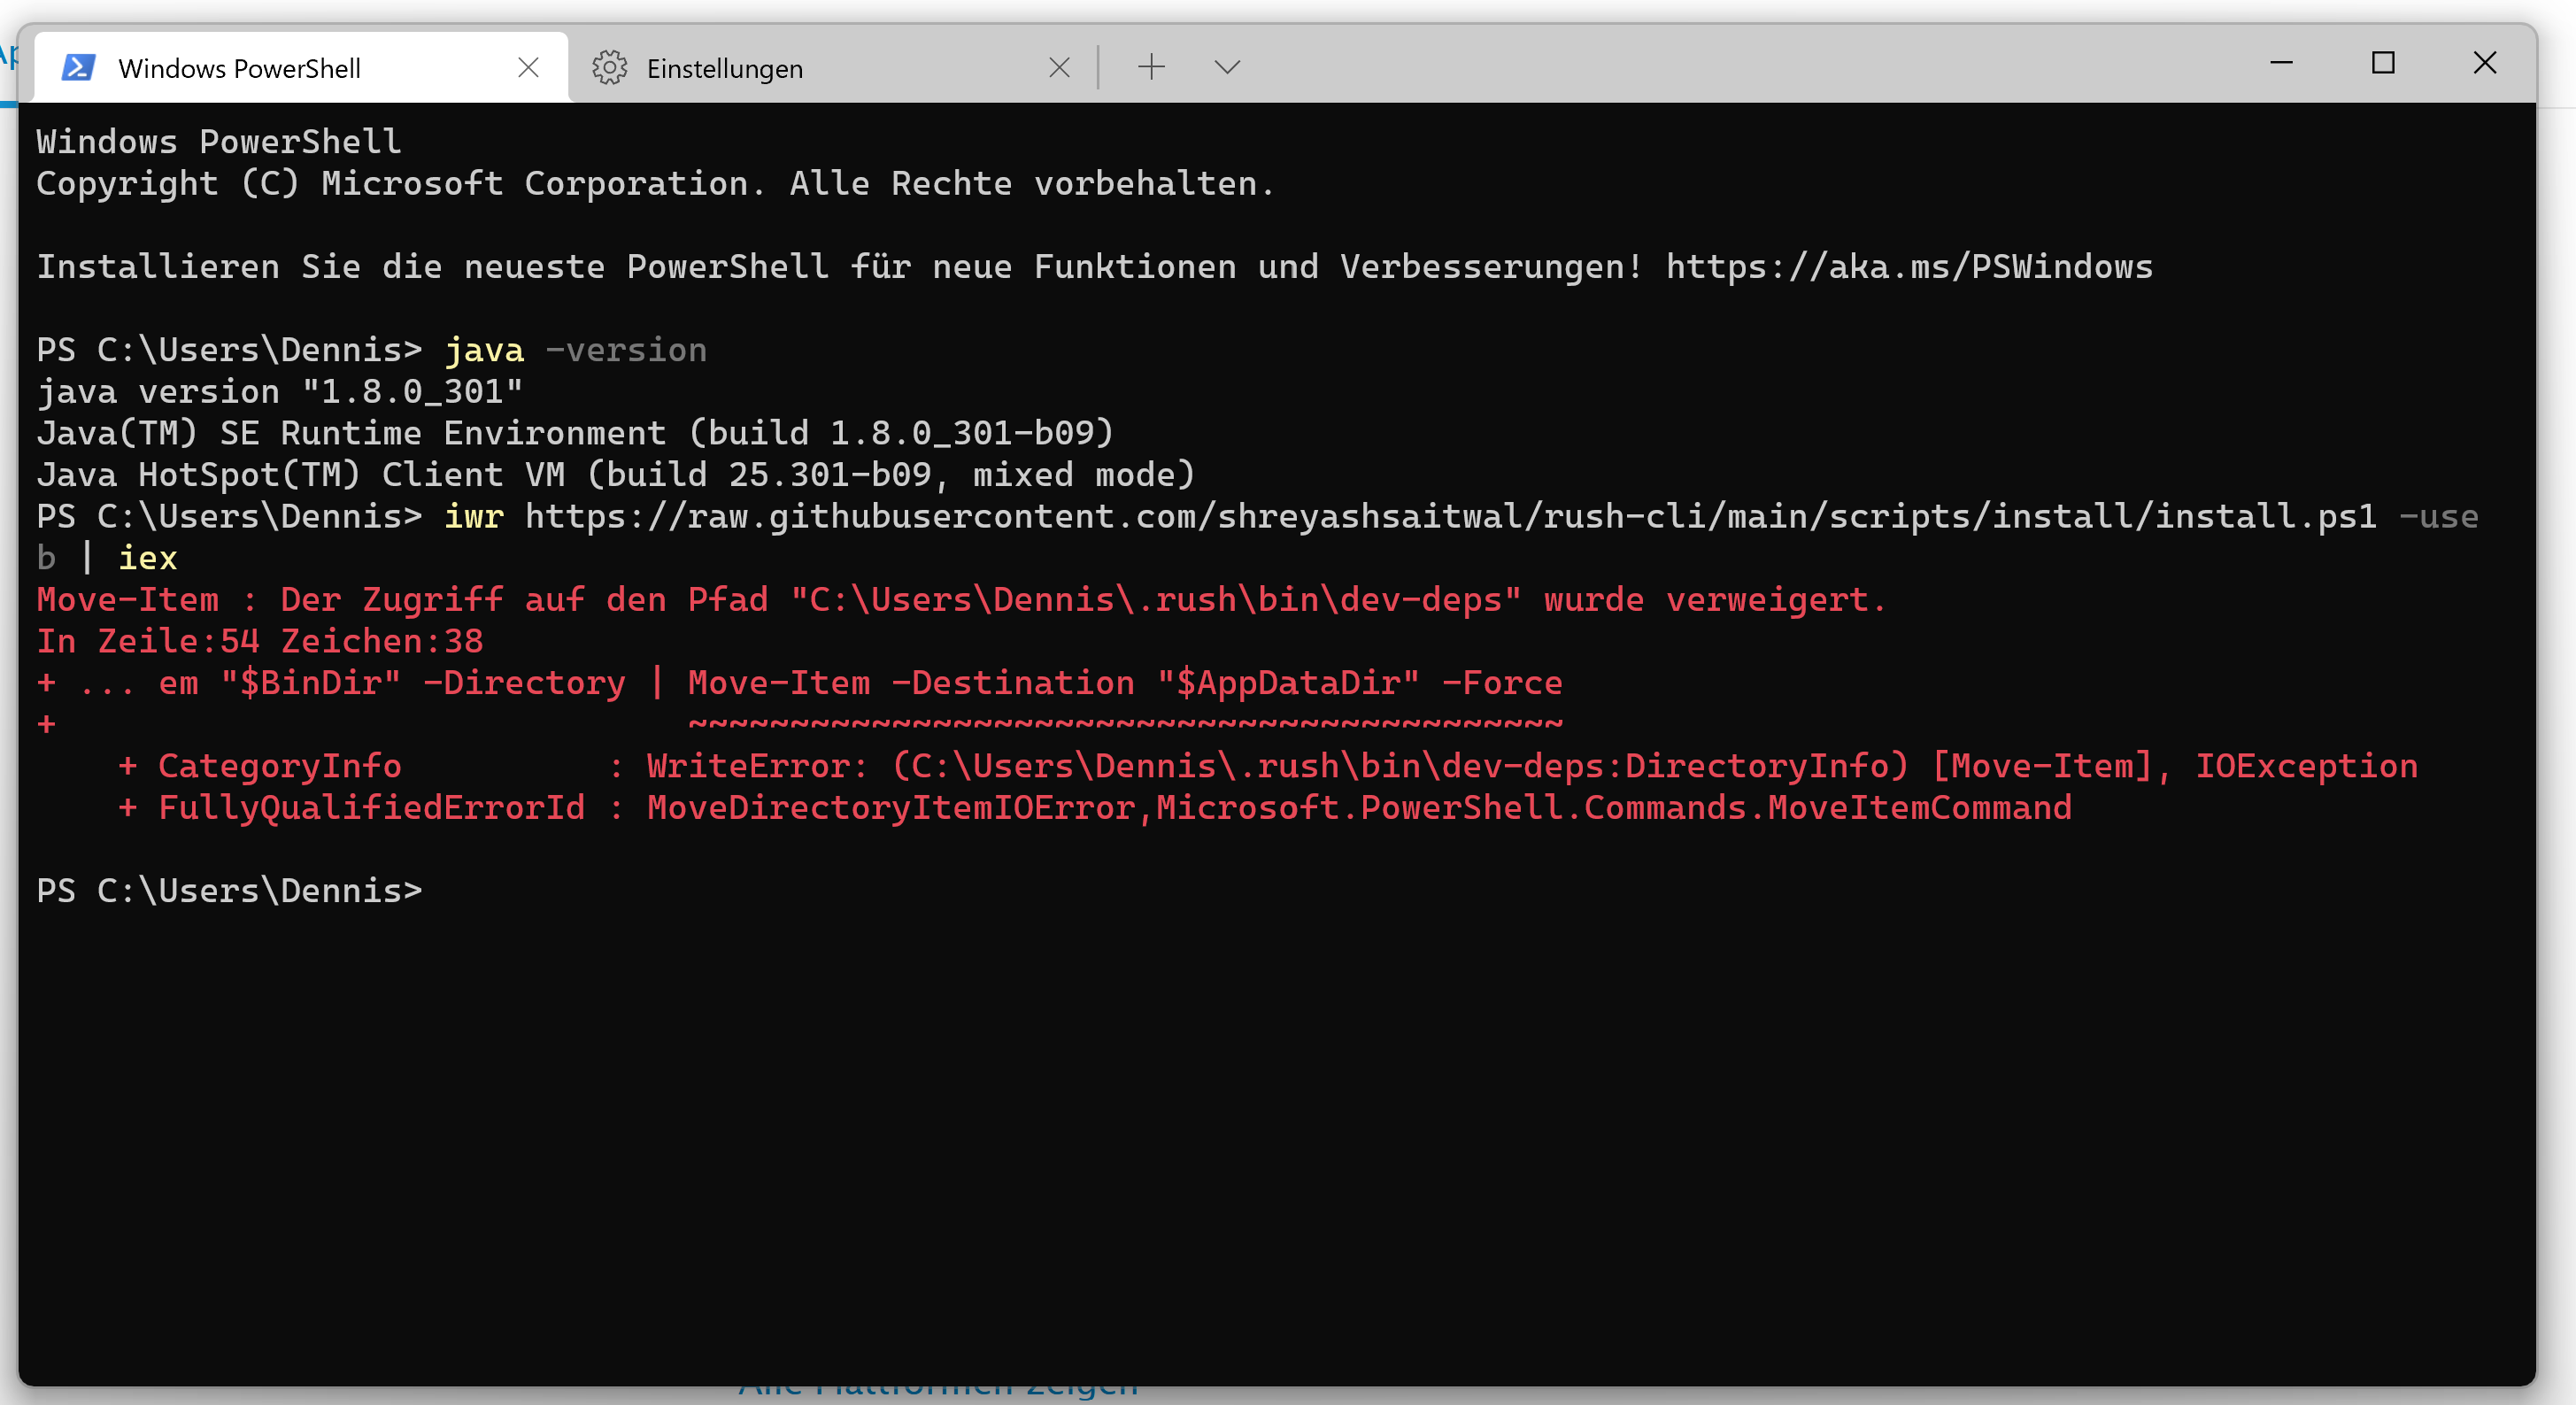Switch to the Windows PowerShell tab
Image resolution: width=2576 pixels, height=1405 pixels.
240,68
